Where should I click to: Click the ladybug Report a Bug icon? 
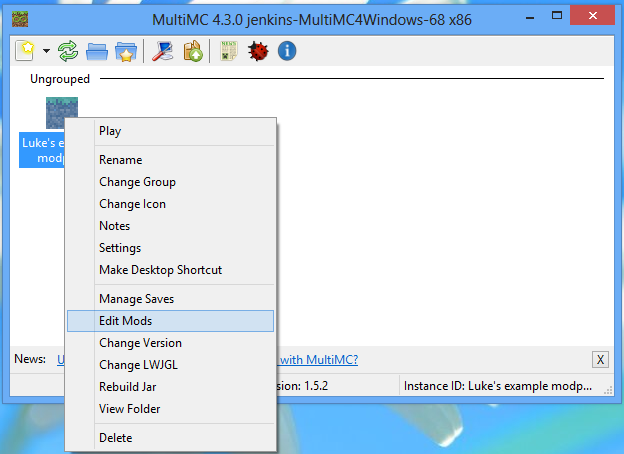coord(258,51)
